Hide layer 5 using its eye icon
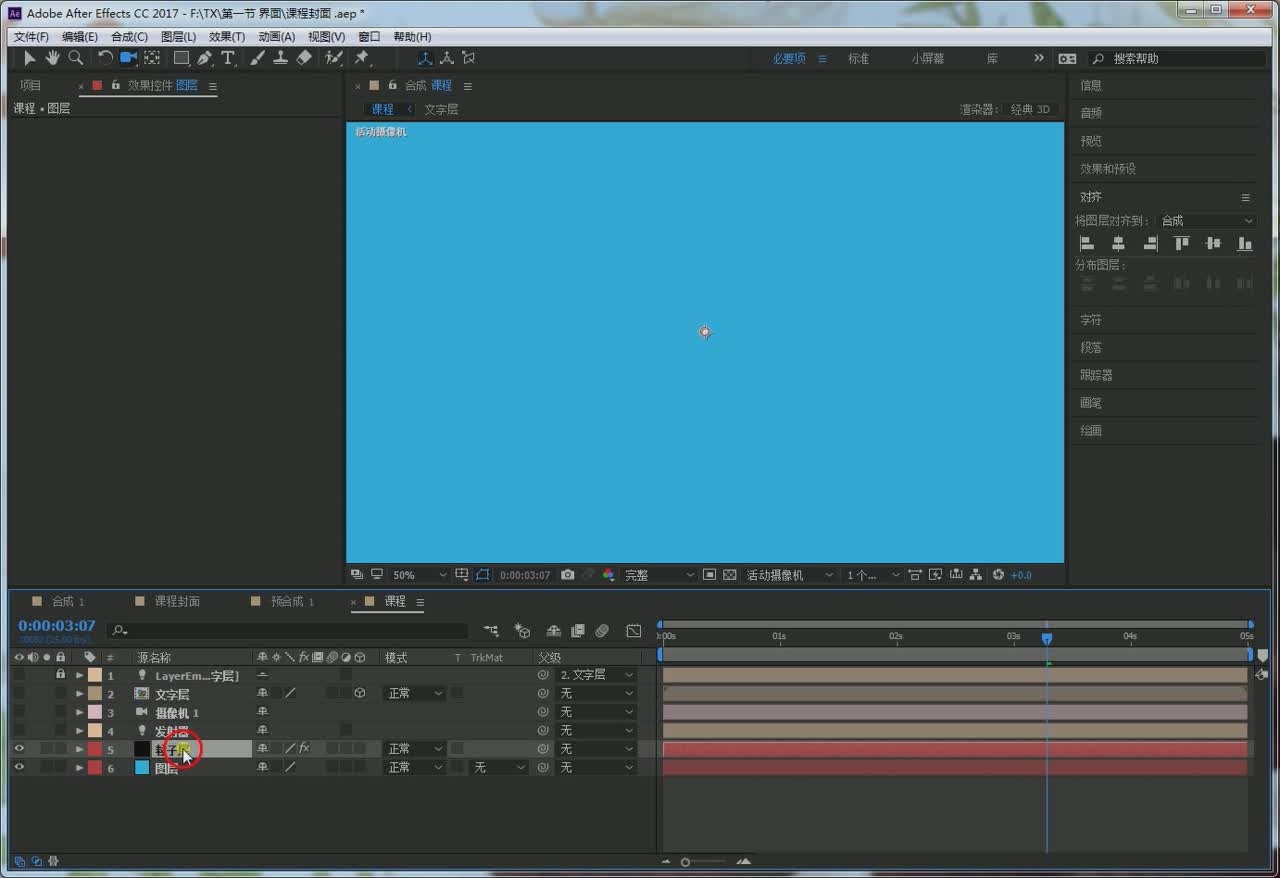1280x878 pixels. (19, 749)
